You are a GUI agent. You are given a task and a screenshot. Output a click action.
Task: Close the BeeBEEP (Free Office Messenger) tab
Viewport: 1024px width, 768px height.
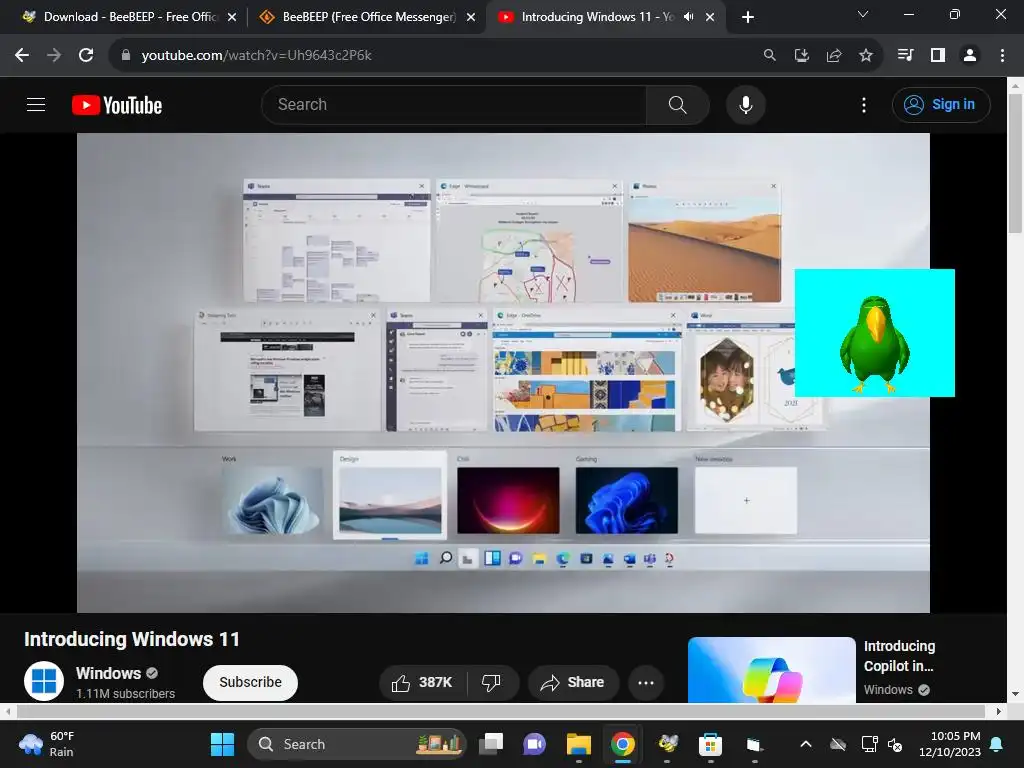click(x=471, y=18)
